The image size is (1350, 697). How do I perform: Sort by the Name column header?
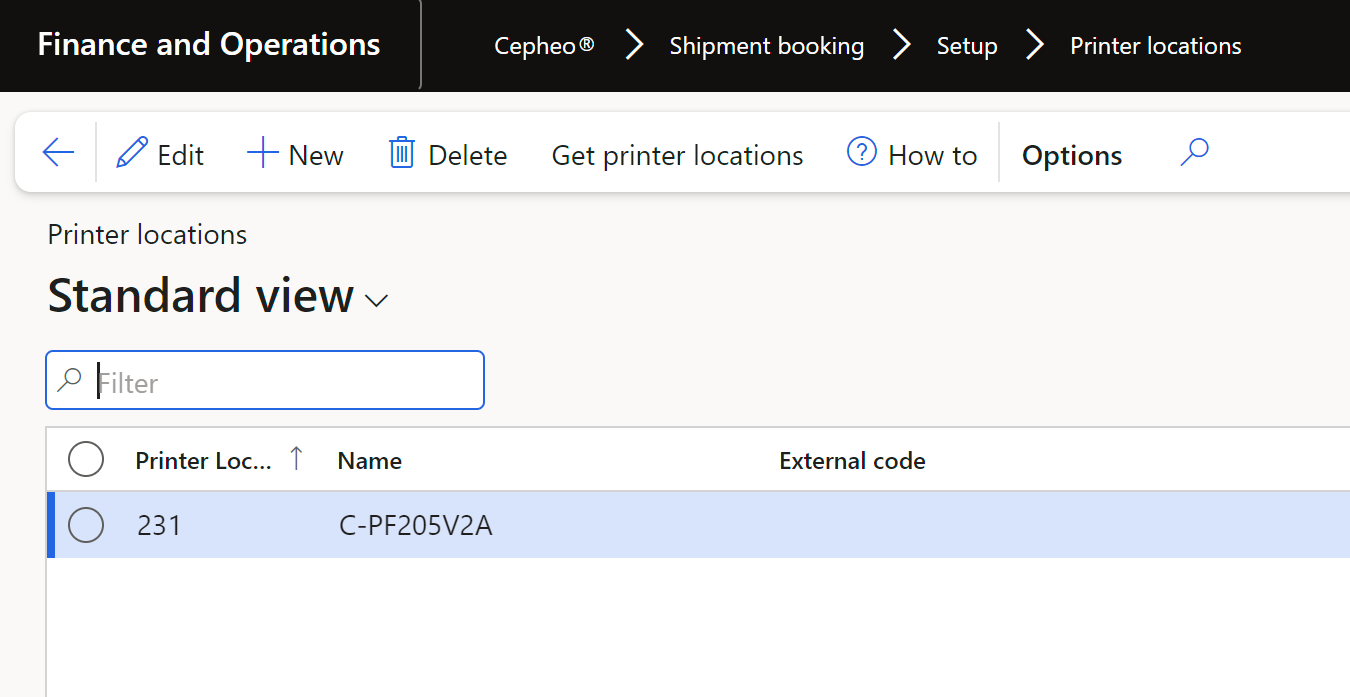[370, 461]
